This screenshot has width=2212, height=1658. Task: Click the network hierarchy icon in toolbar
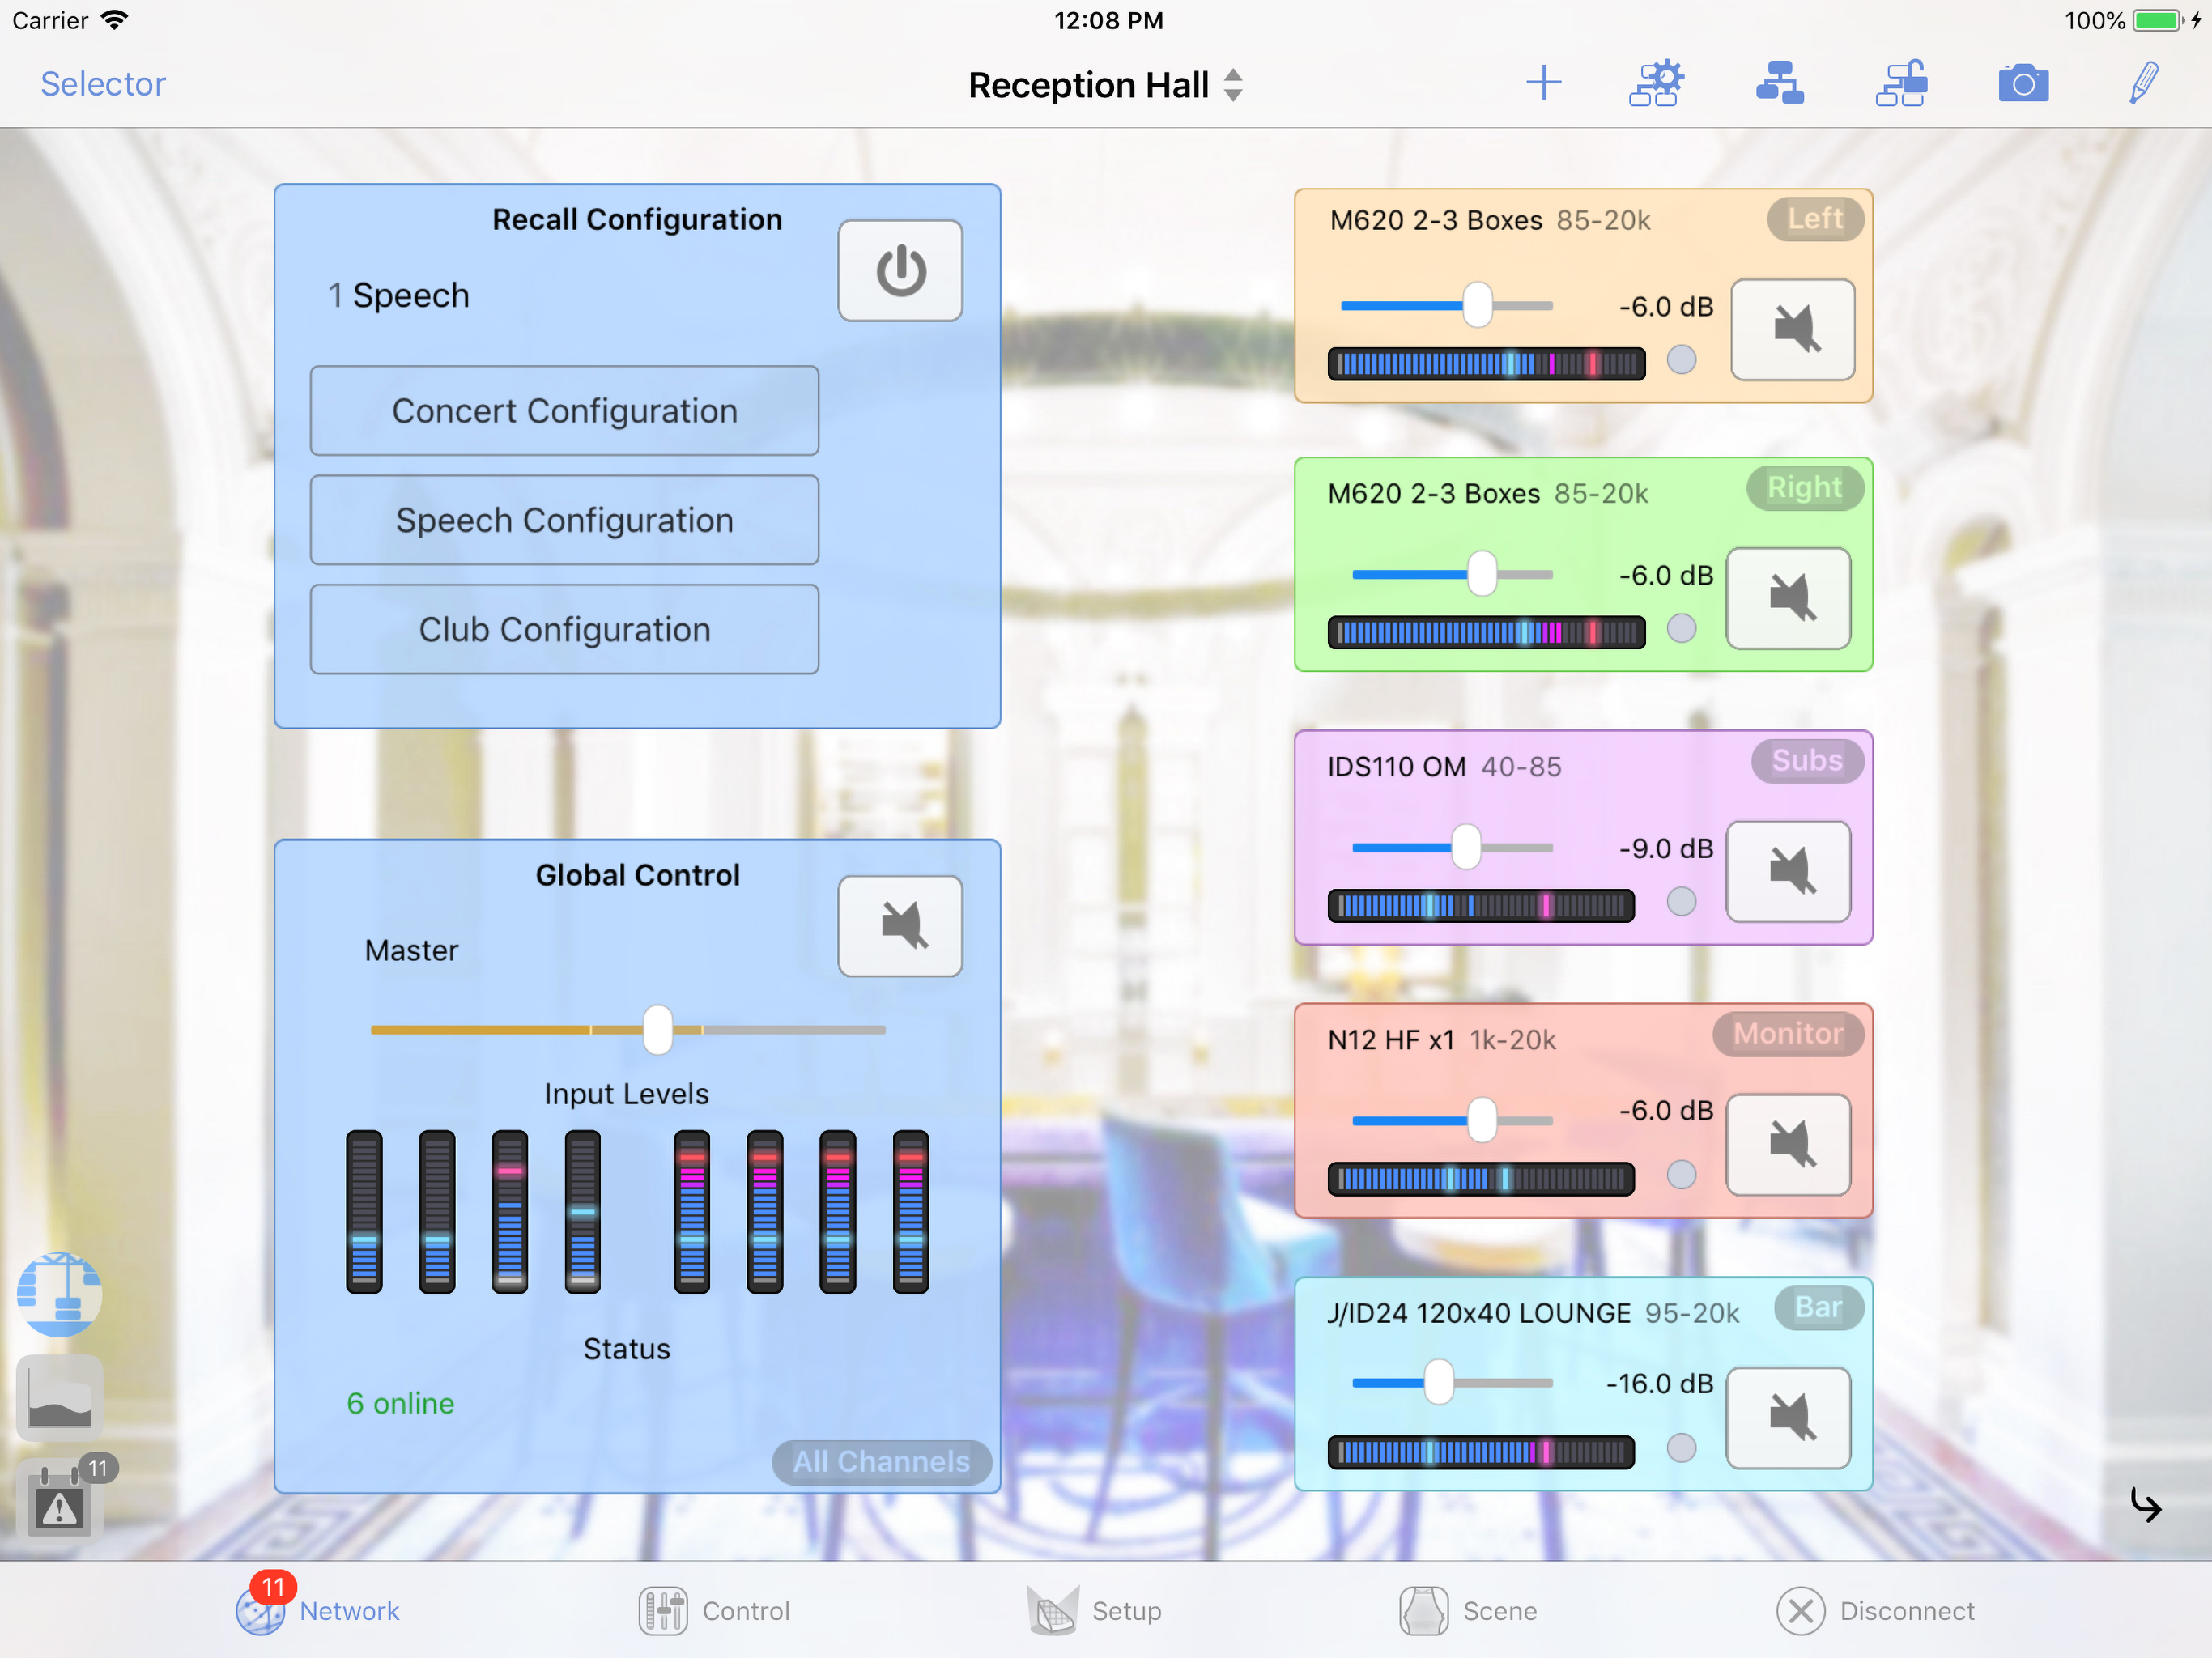1779,83
